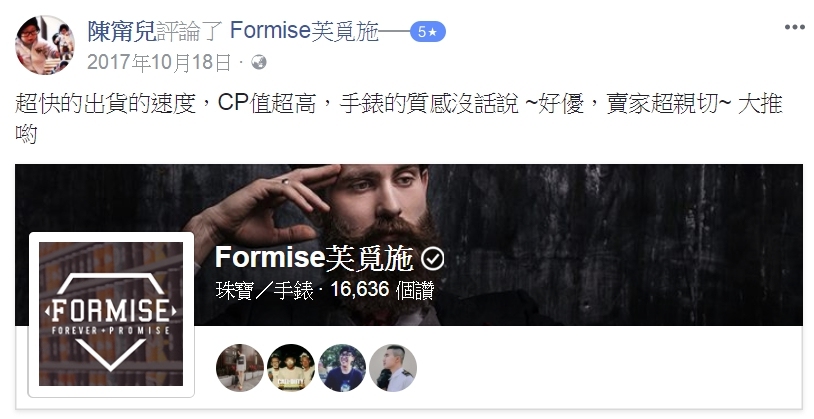The height and width of the screenshot is (419, 814).
Task: Open the third friend avatar with glasses
Action: [342, 368]
